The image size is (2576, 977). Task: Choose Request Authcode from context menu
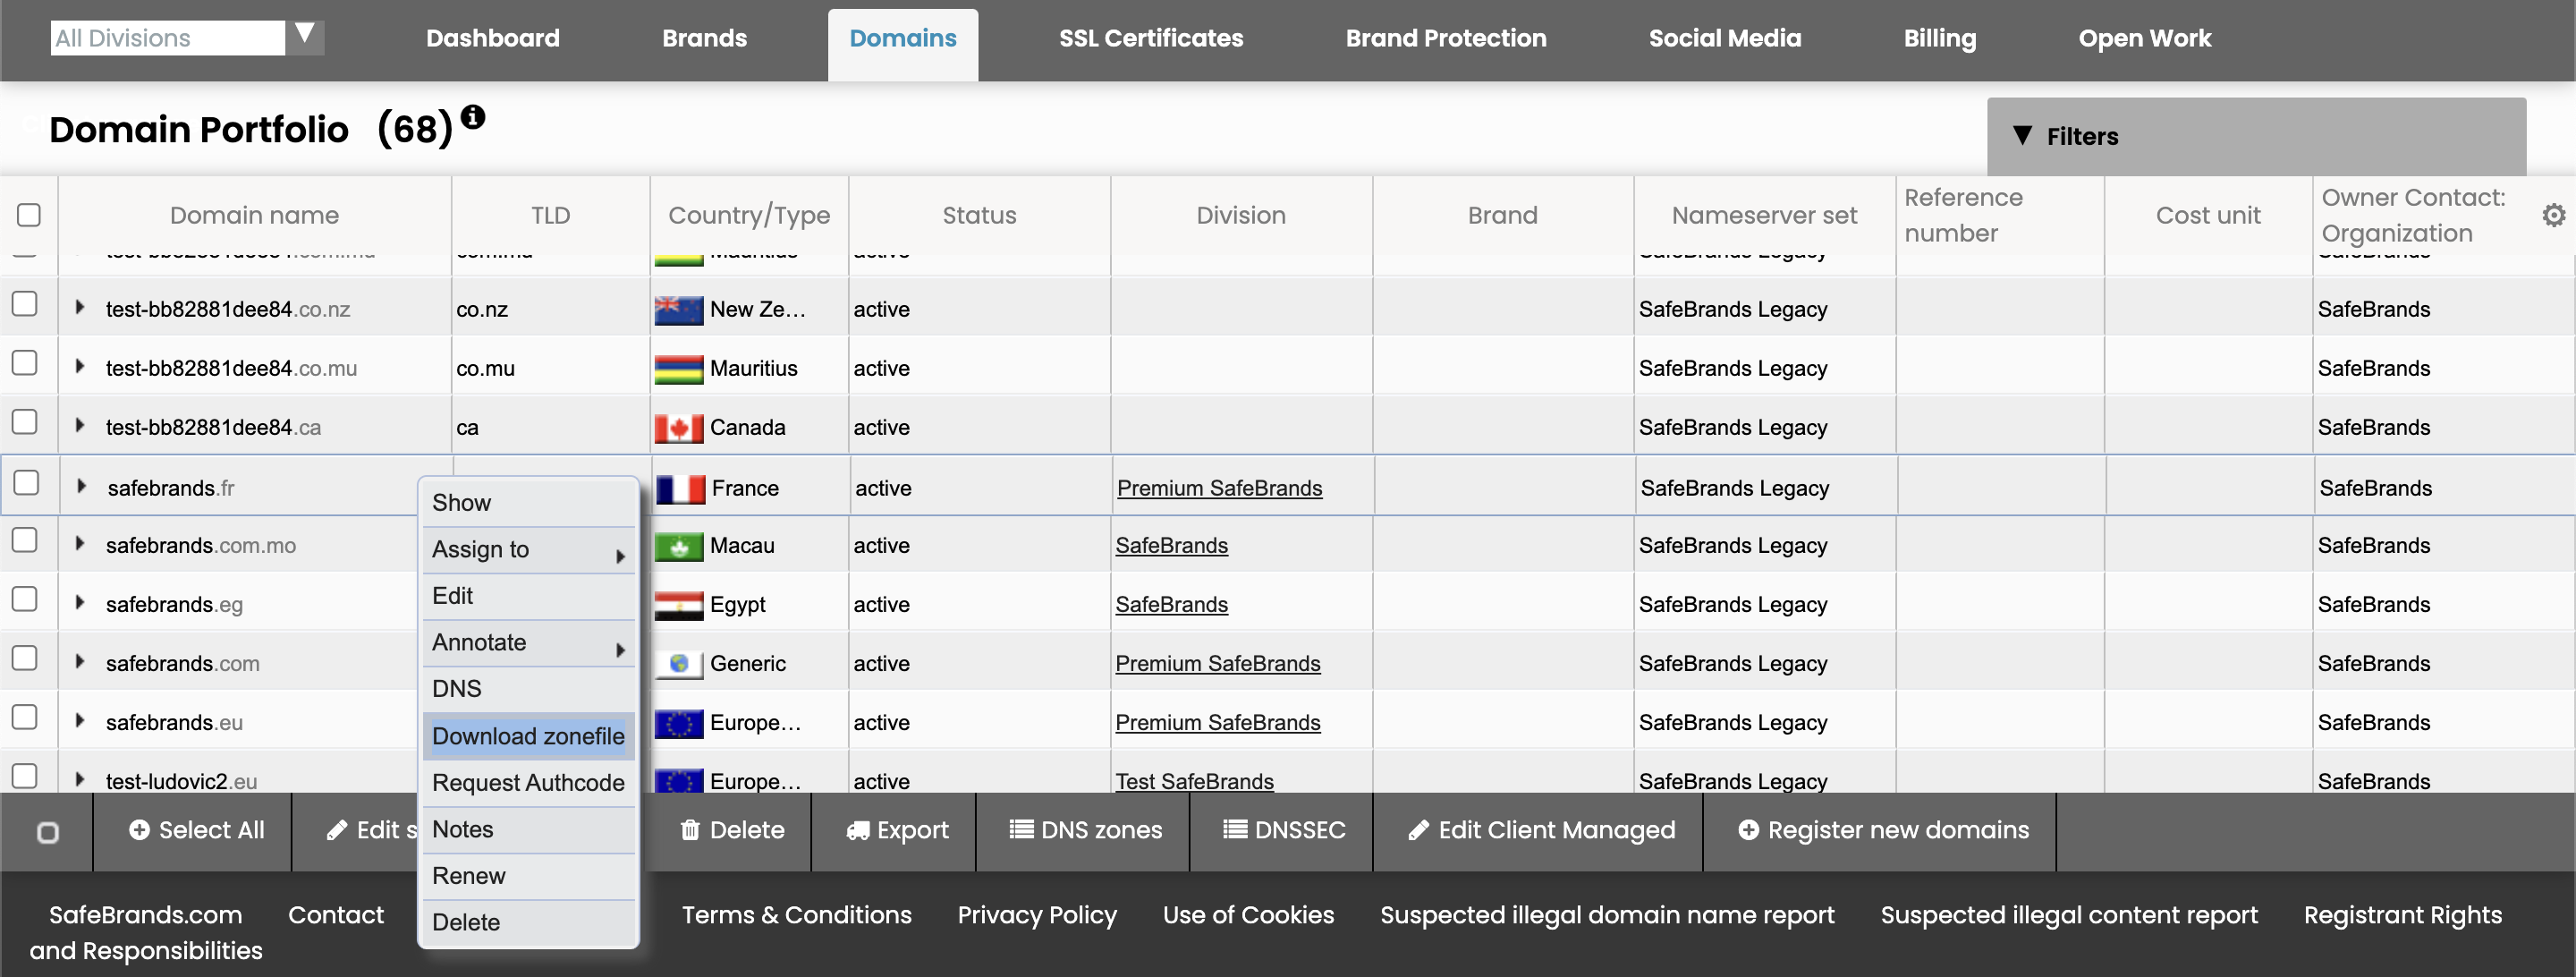tap(529, 783)
